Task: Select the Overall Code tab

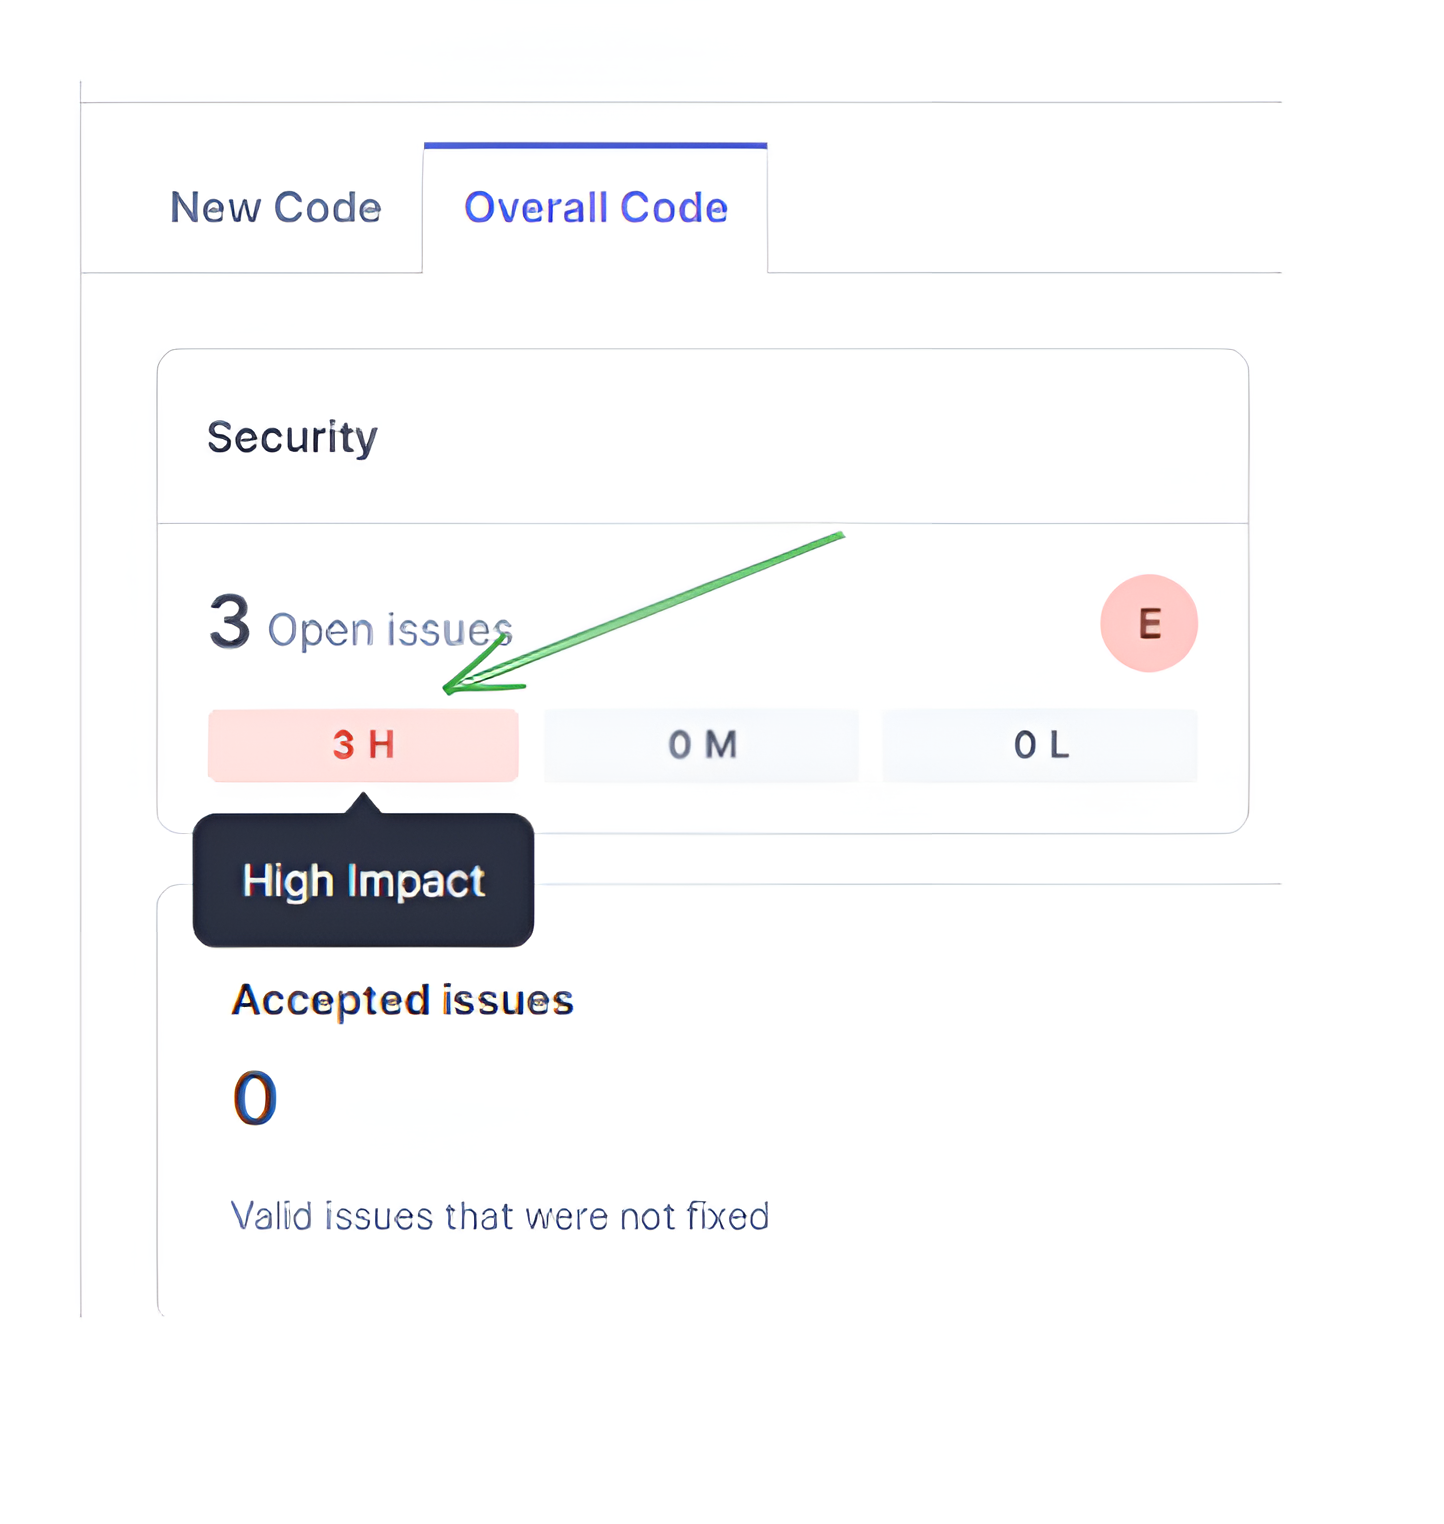Action: (595, 208)
